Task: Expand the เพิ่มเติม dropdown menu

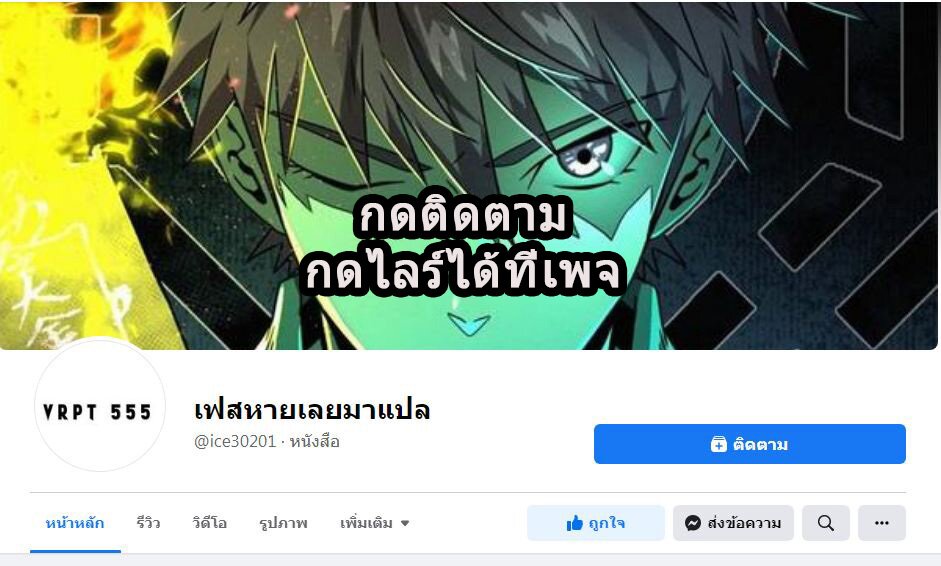Action: click(374, 523)
